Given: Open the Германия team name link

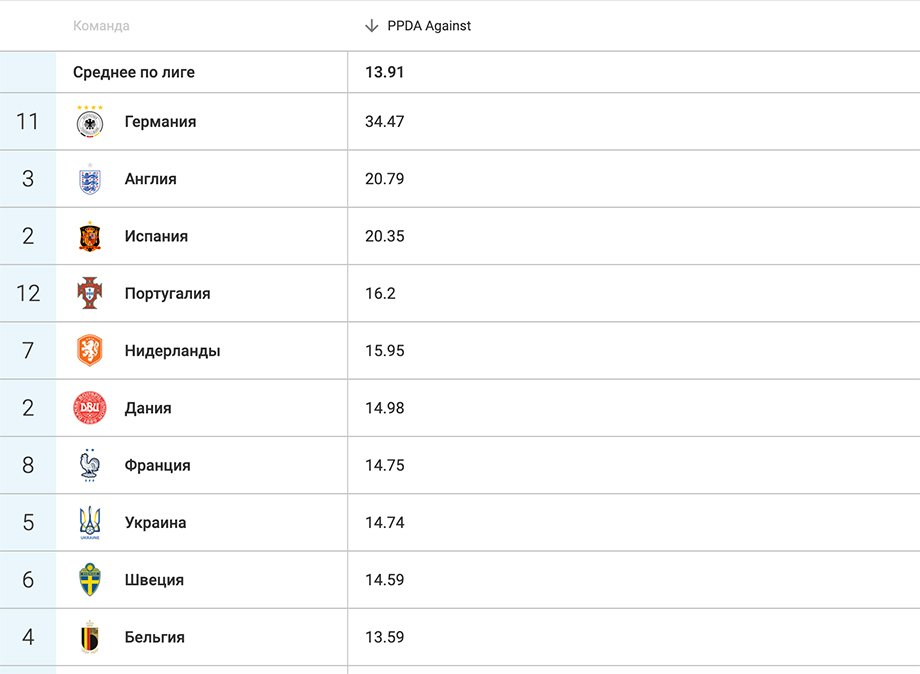Looking at the screenshot, I should (x=160, y=121).
